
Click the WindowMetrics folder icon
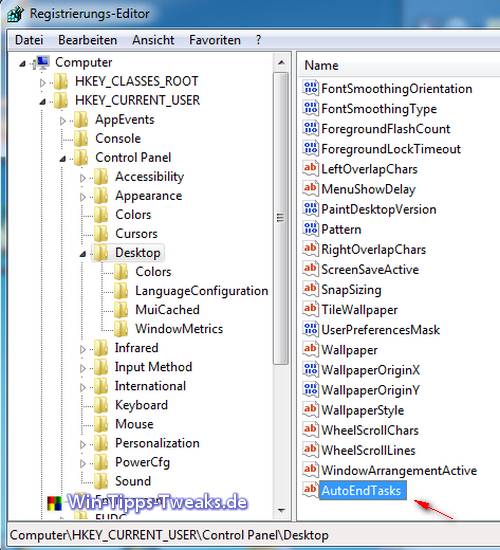coord(121,329)
